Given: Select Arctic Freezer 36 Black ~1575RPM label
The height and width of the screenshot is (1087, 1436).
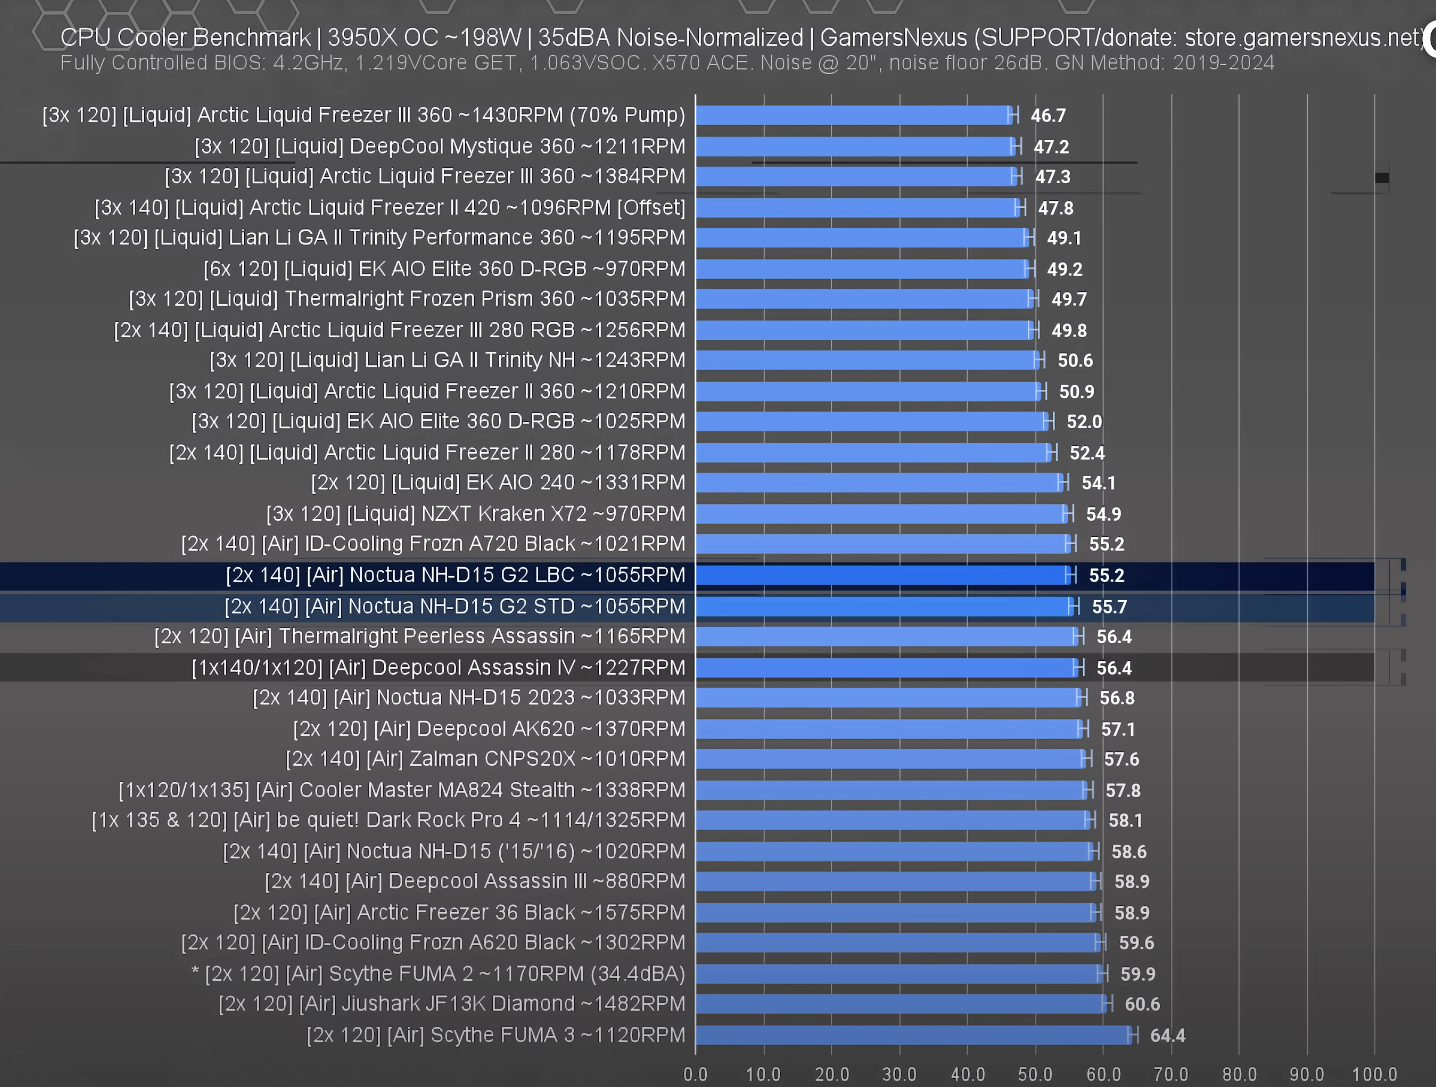Looking at the screenshot, I should (459, 912).
